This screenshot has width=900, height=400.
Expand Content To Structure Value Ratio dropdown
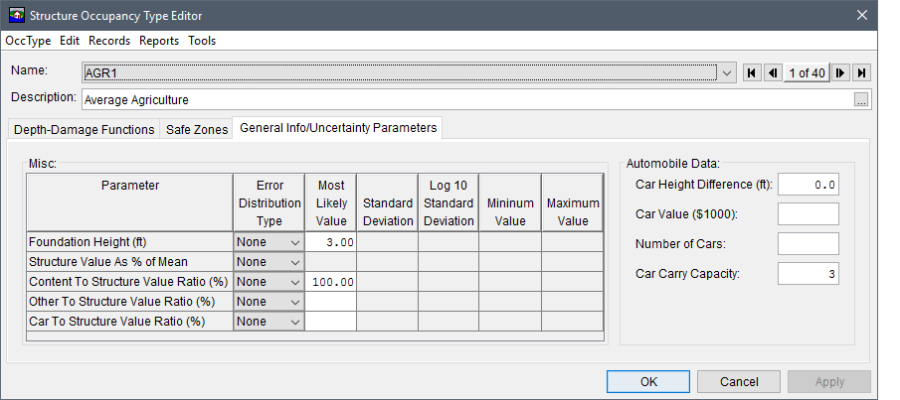(x=294, y=282)
